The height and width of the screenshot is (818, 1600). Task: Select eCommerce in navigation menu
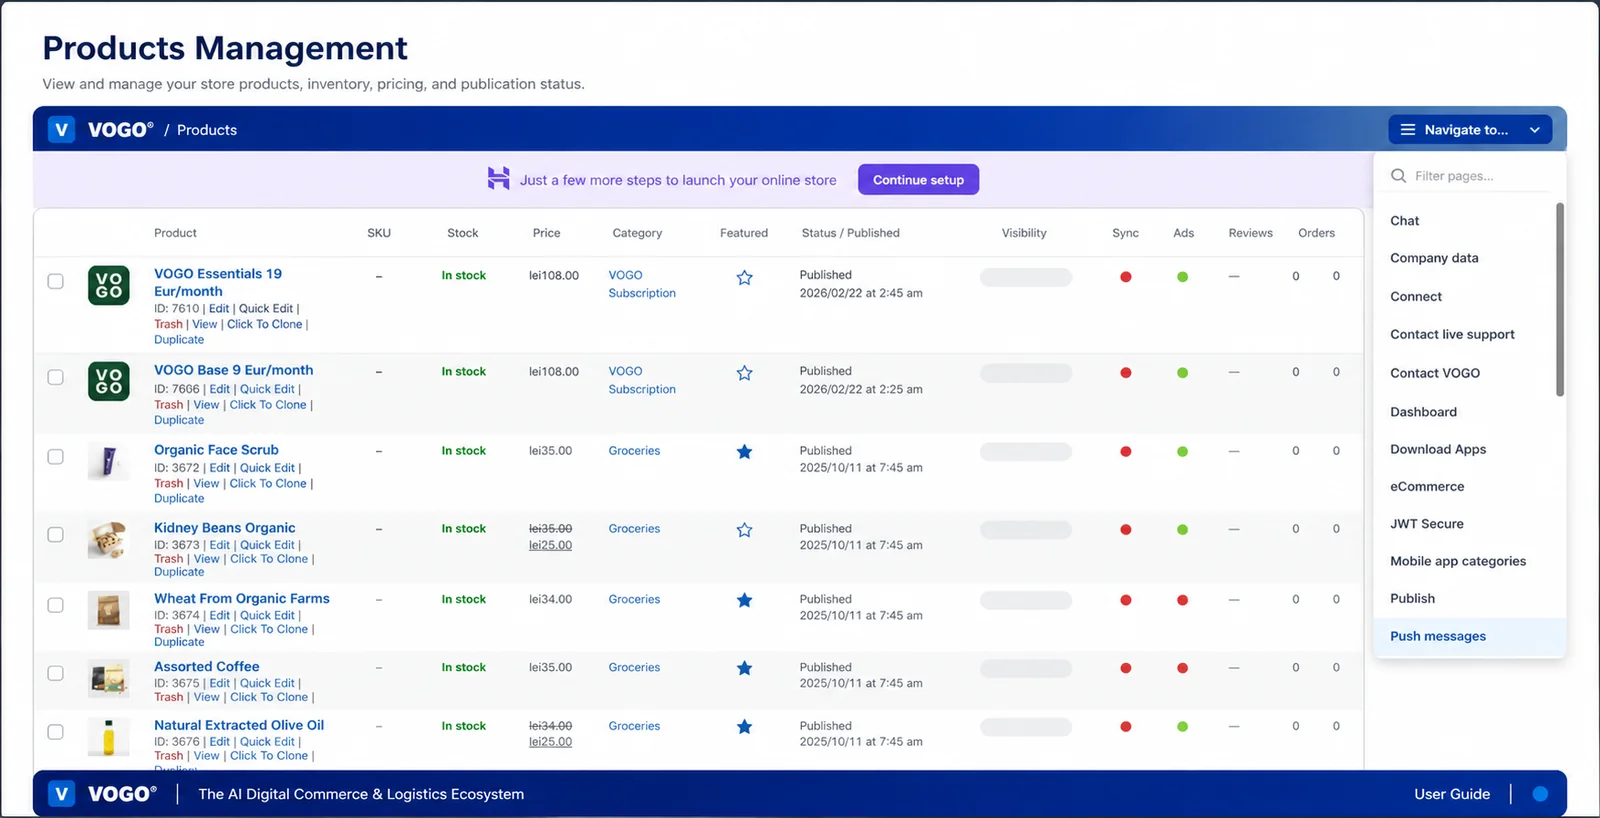[x=1427, y=487]
